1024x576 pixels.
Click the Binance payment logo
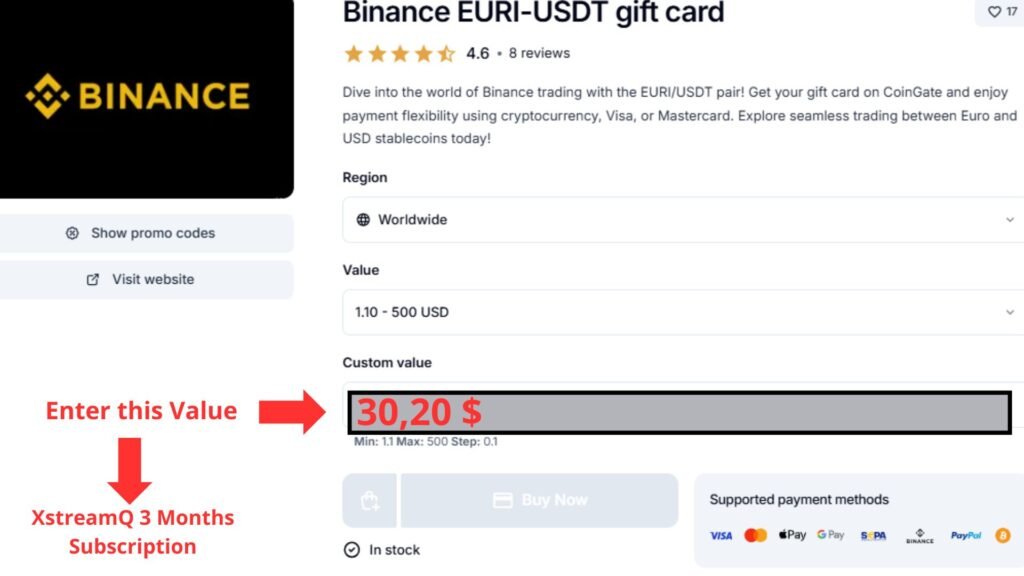click(920, 536)
